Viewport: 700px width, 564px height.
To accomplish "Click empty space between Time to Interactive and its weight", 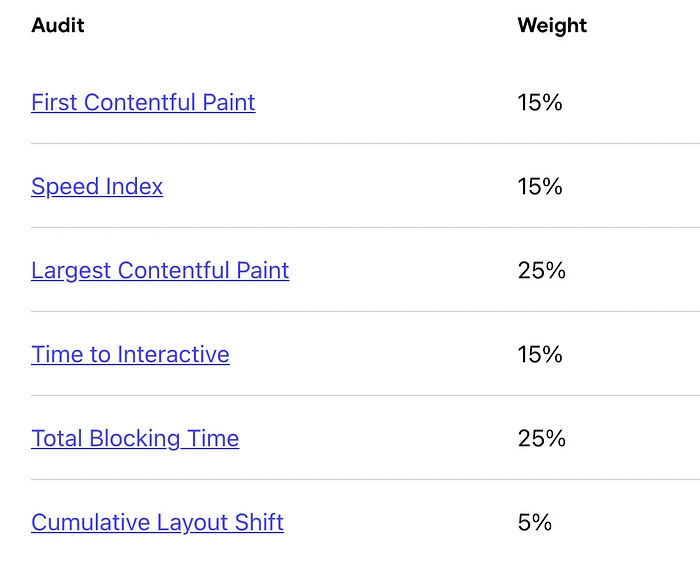I will (x=370, y=354).
